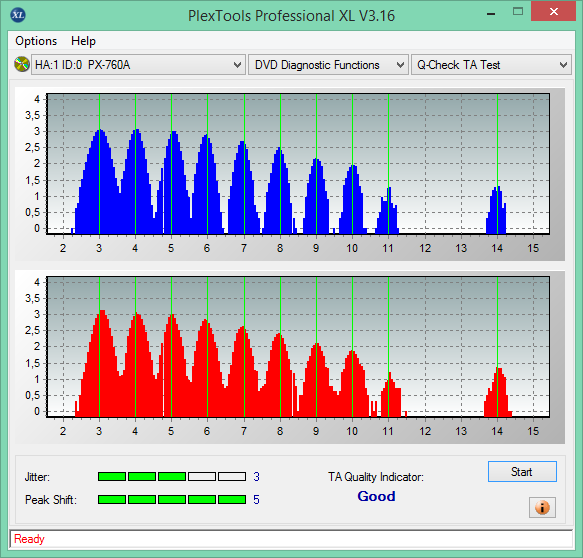Image resolution: width=583 pixels, height=558 pixels.
Task: Click the Peak Shift level bar
Action: click(x=172, y=499)
